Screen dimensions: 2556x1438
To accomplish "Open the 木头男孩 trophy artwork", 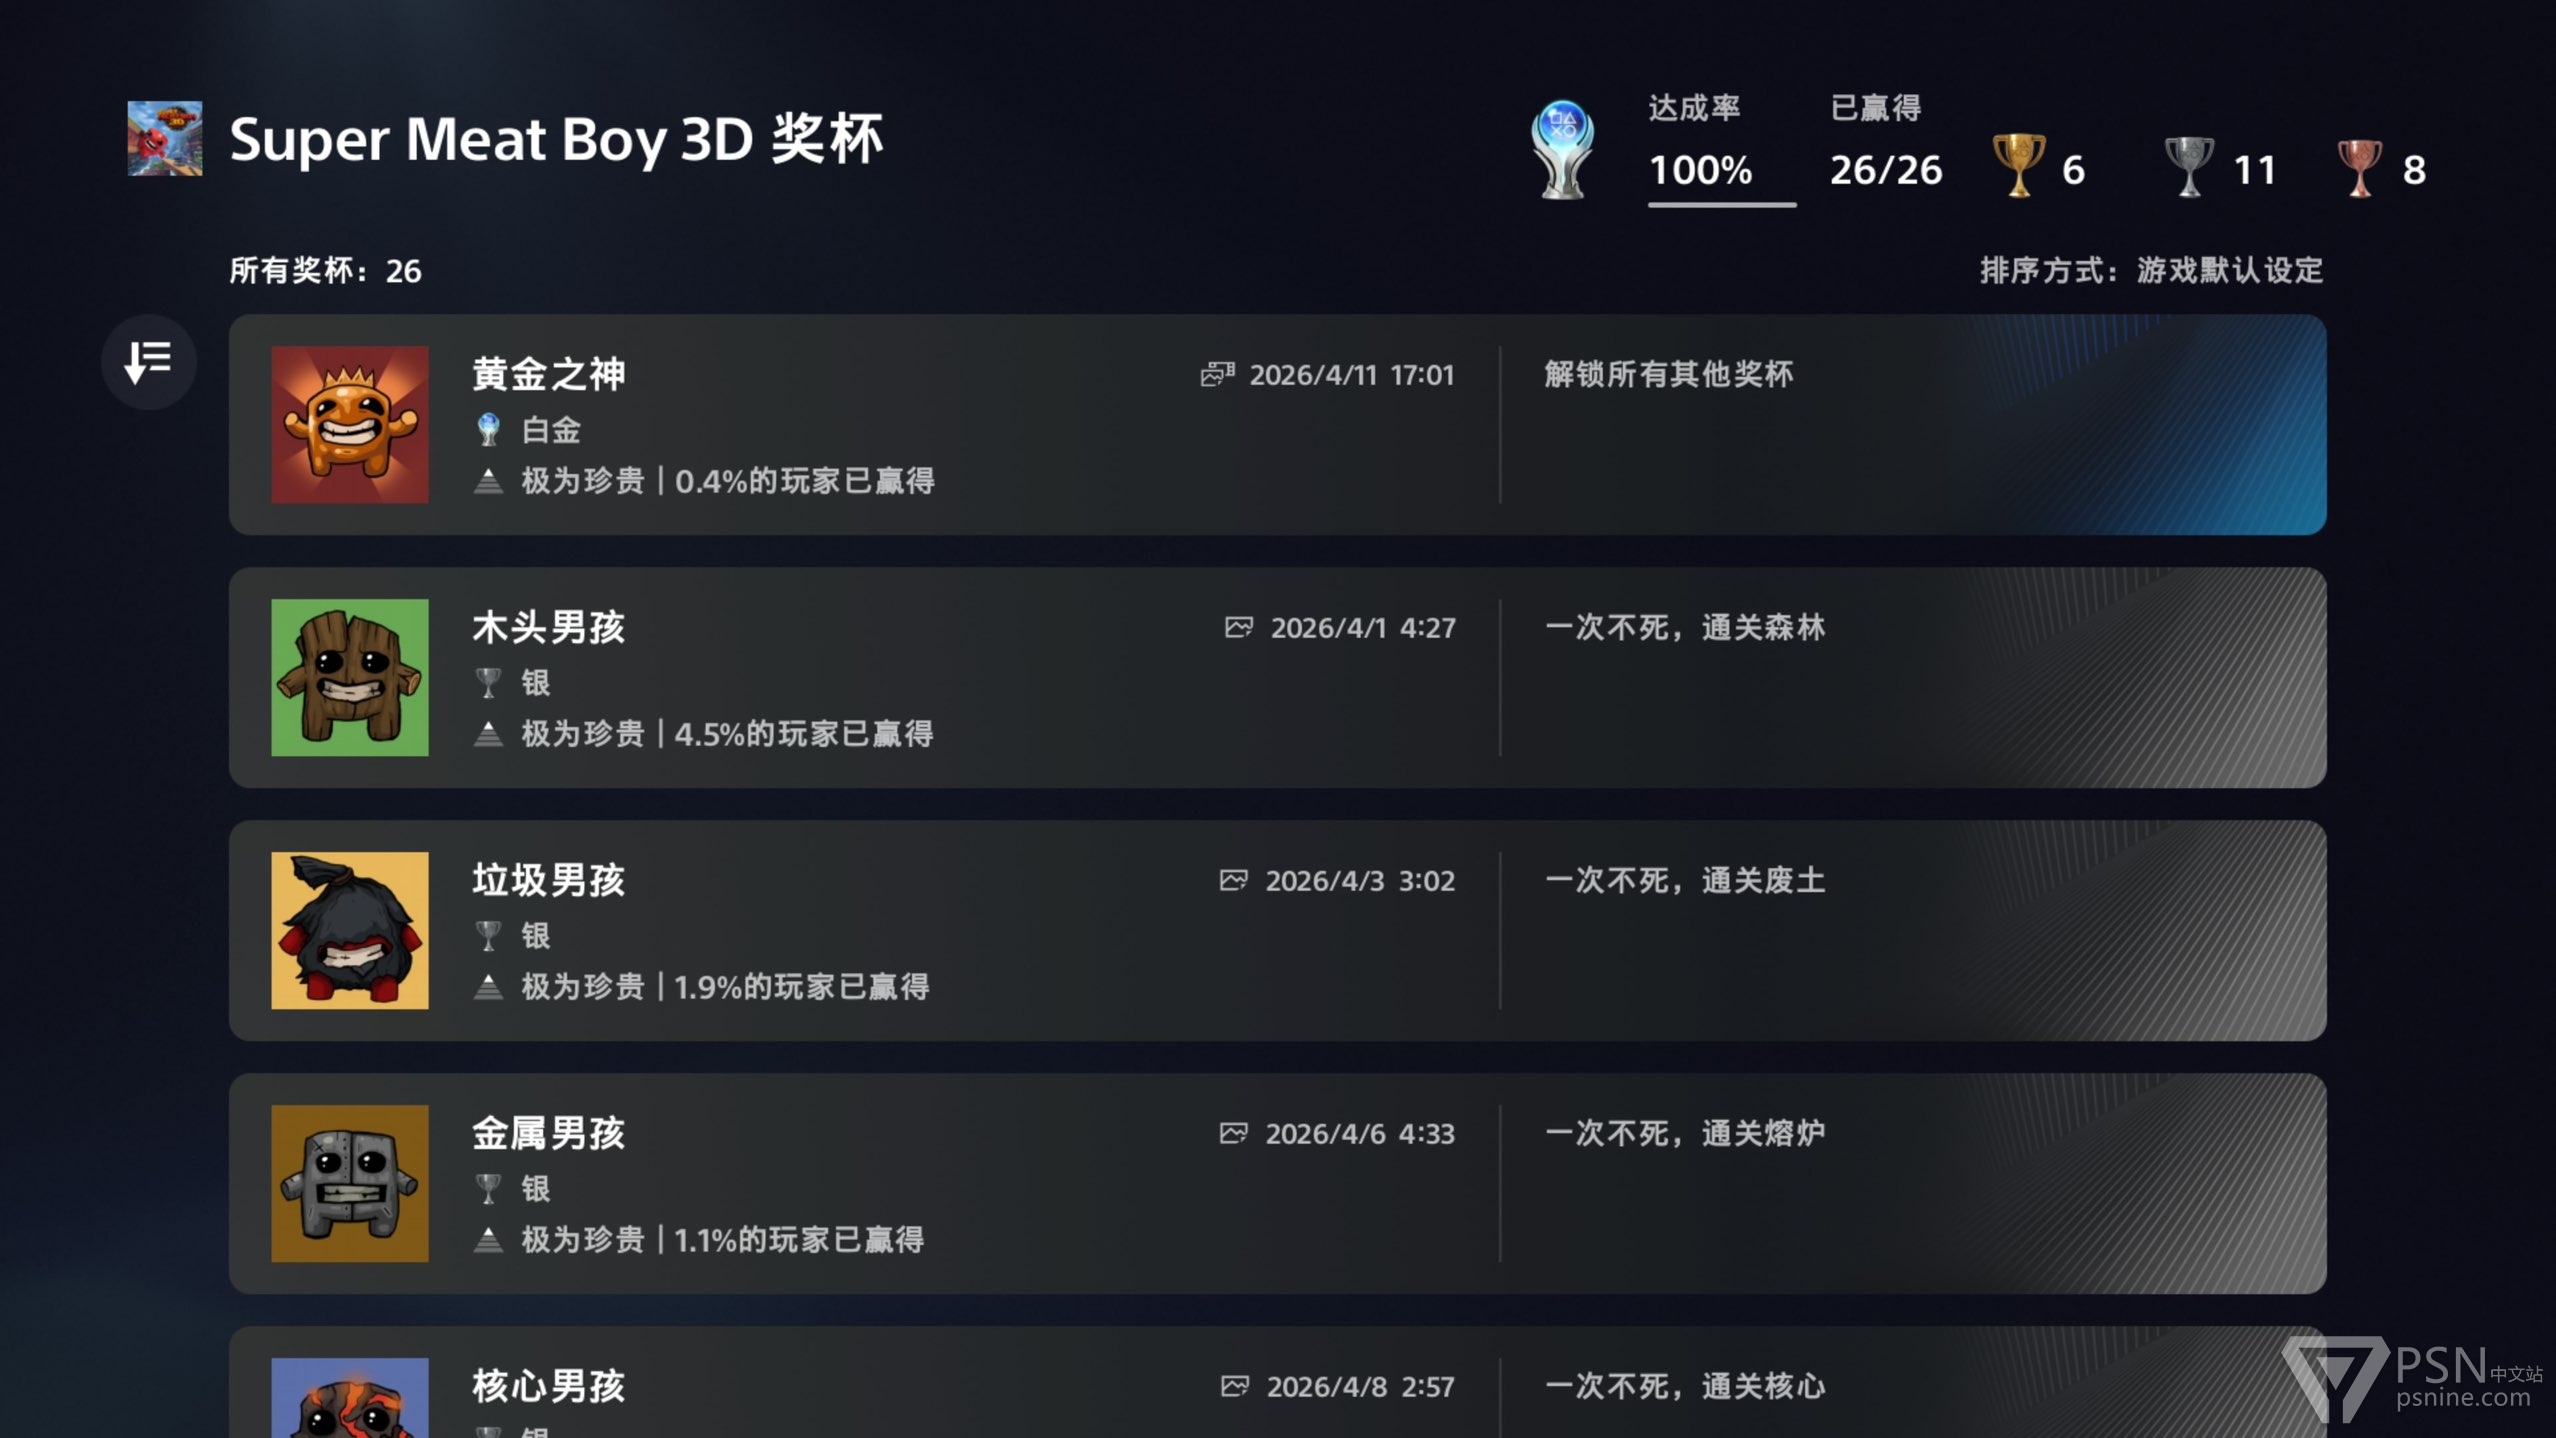I will click(350, 677).
